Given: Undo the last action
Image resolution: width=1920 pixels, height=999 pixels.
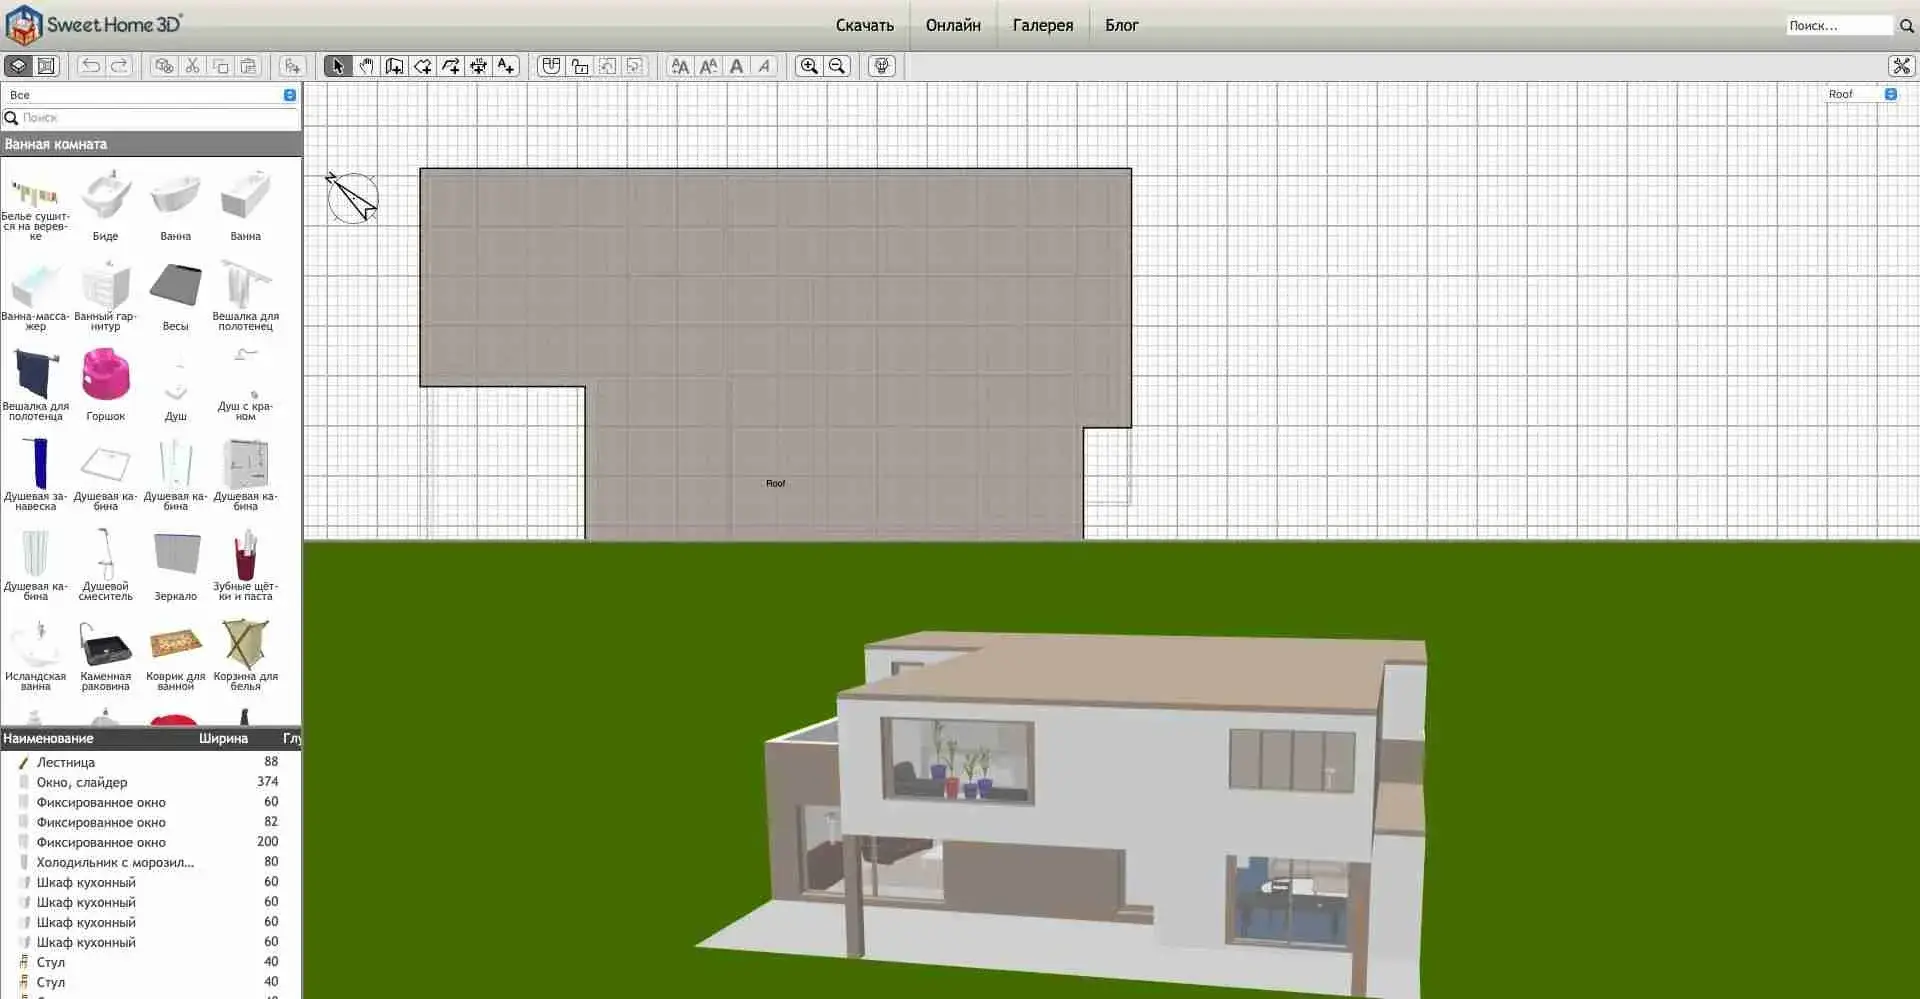Looking at the screenshot, I should (x=91, y=66).
